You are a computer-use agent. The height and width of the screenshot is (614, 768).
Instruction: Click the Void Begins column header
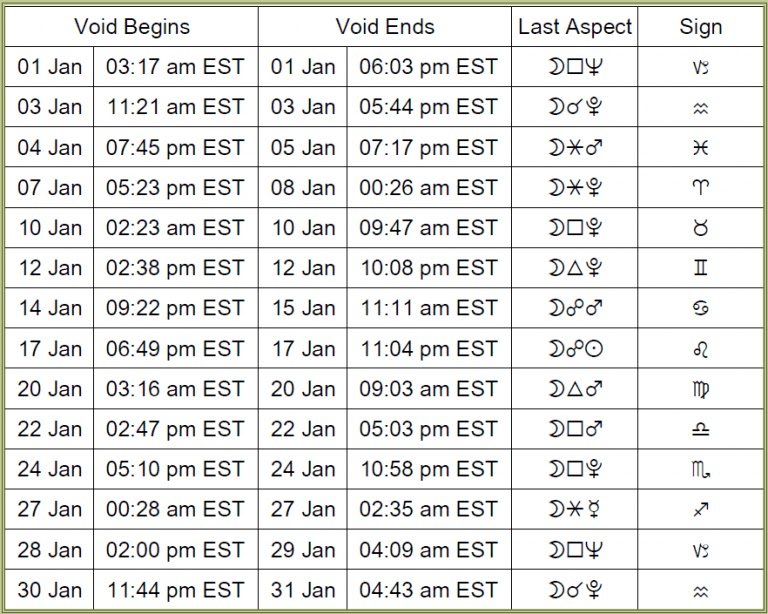pyautogui.click(x=132, y=26)
